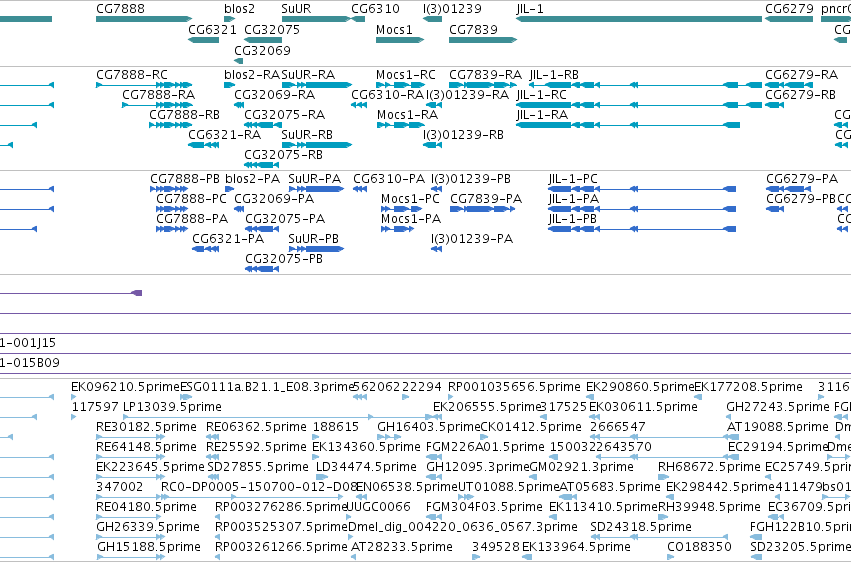Click transcript blos2-RA
The image size is (851, 562).
[230, 85]
